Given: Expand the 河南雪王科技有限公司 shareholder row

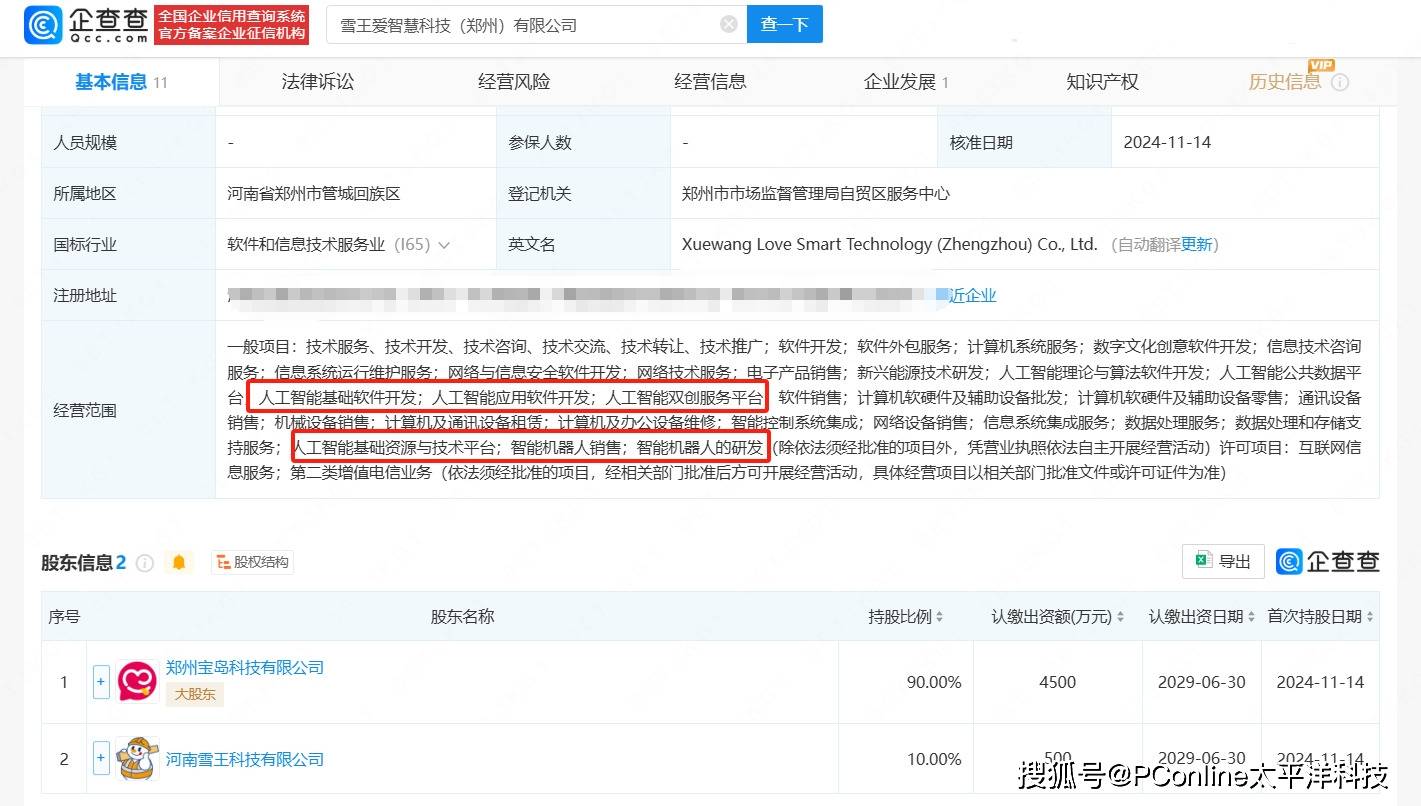Looking at the screenshot, I should point(101,759).
